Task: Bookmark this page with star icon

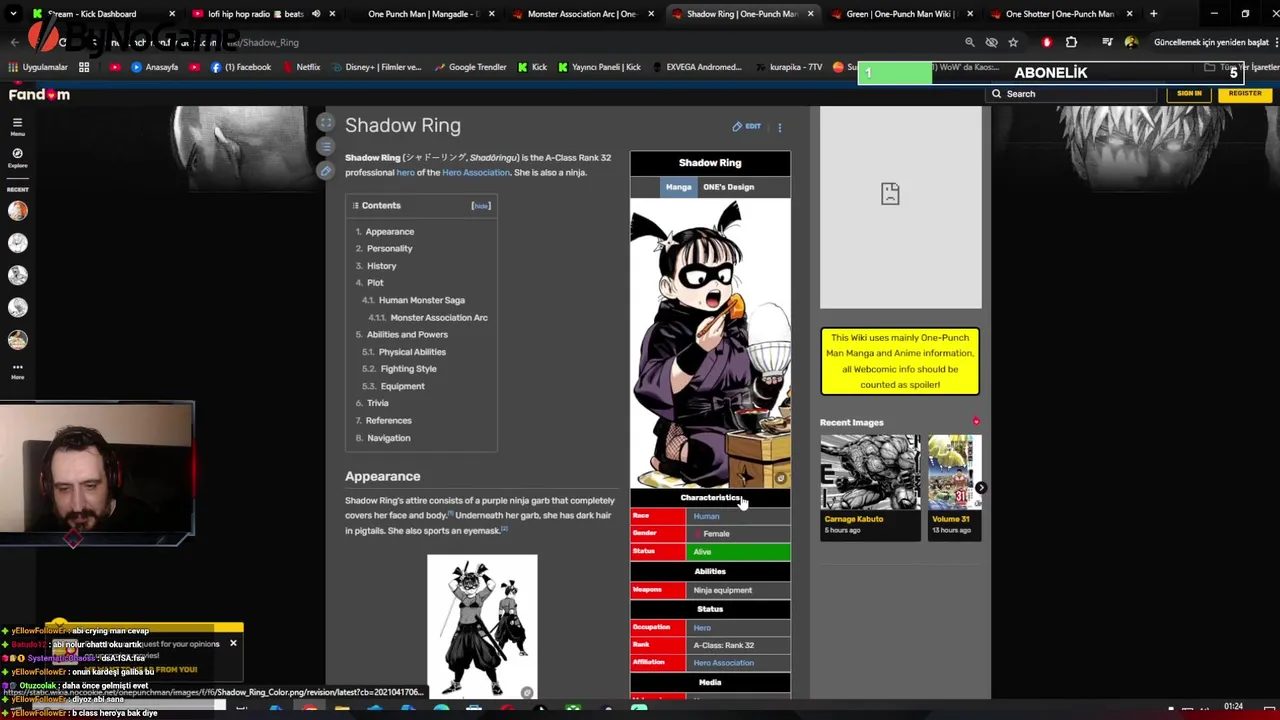Action: coord(1013,42)
